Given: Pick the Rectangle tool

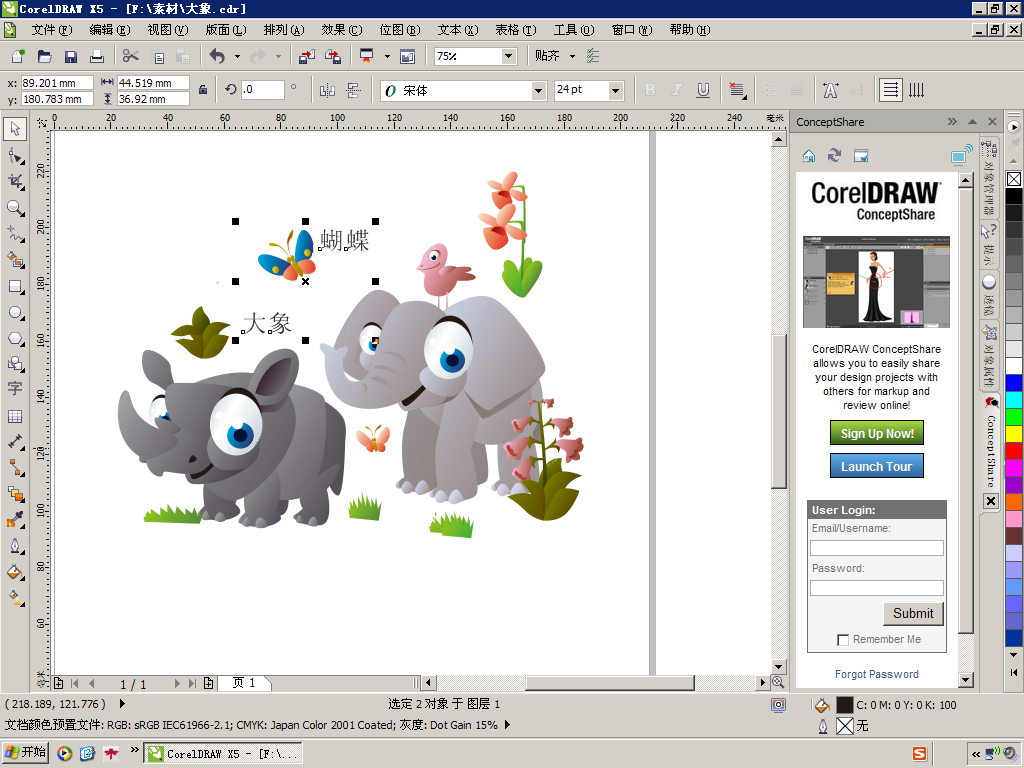Looking at the screenshot, I should coord(15,286).
